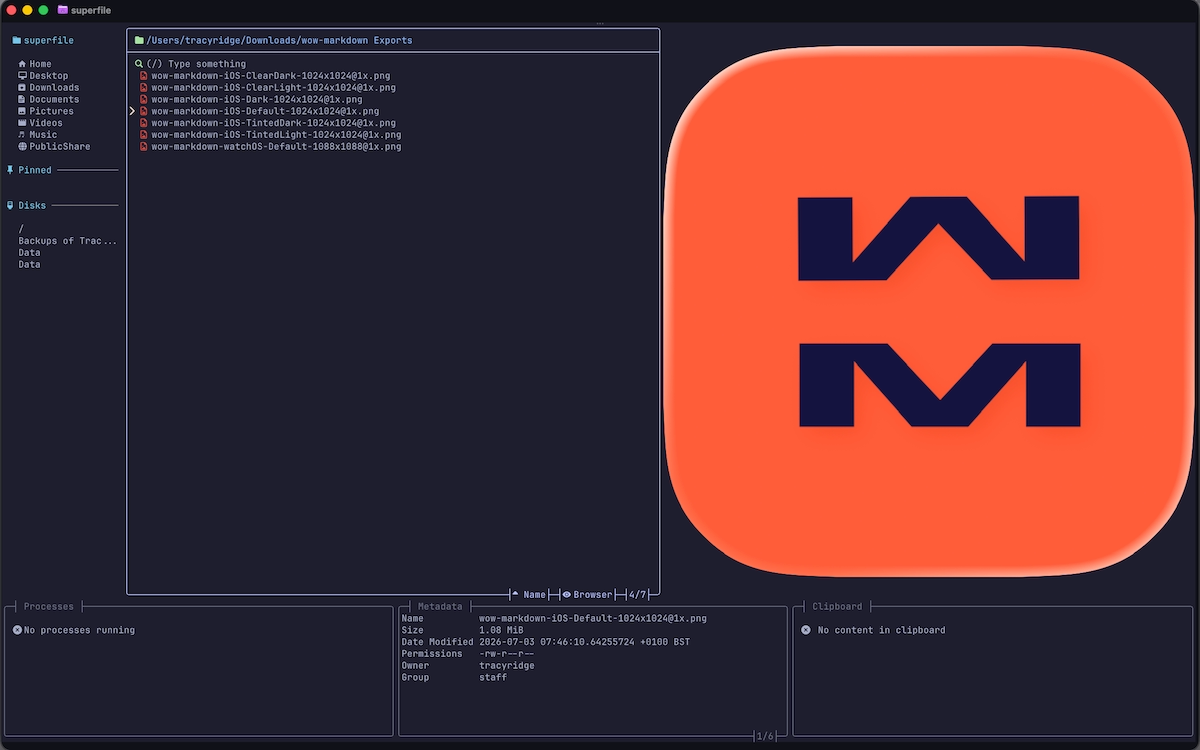Screen dimensions: 1200x750
Task: Click the Permissions value -rw-r--r--
Action: [507, 654]
